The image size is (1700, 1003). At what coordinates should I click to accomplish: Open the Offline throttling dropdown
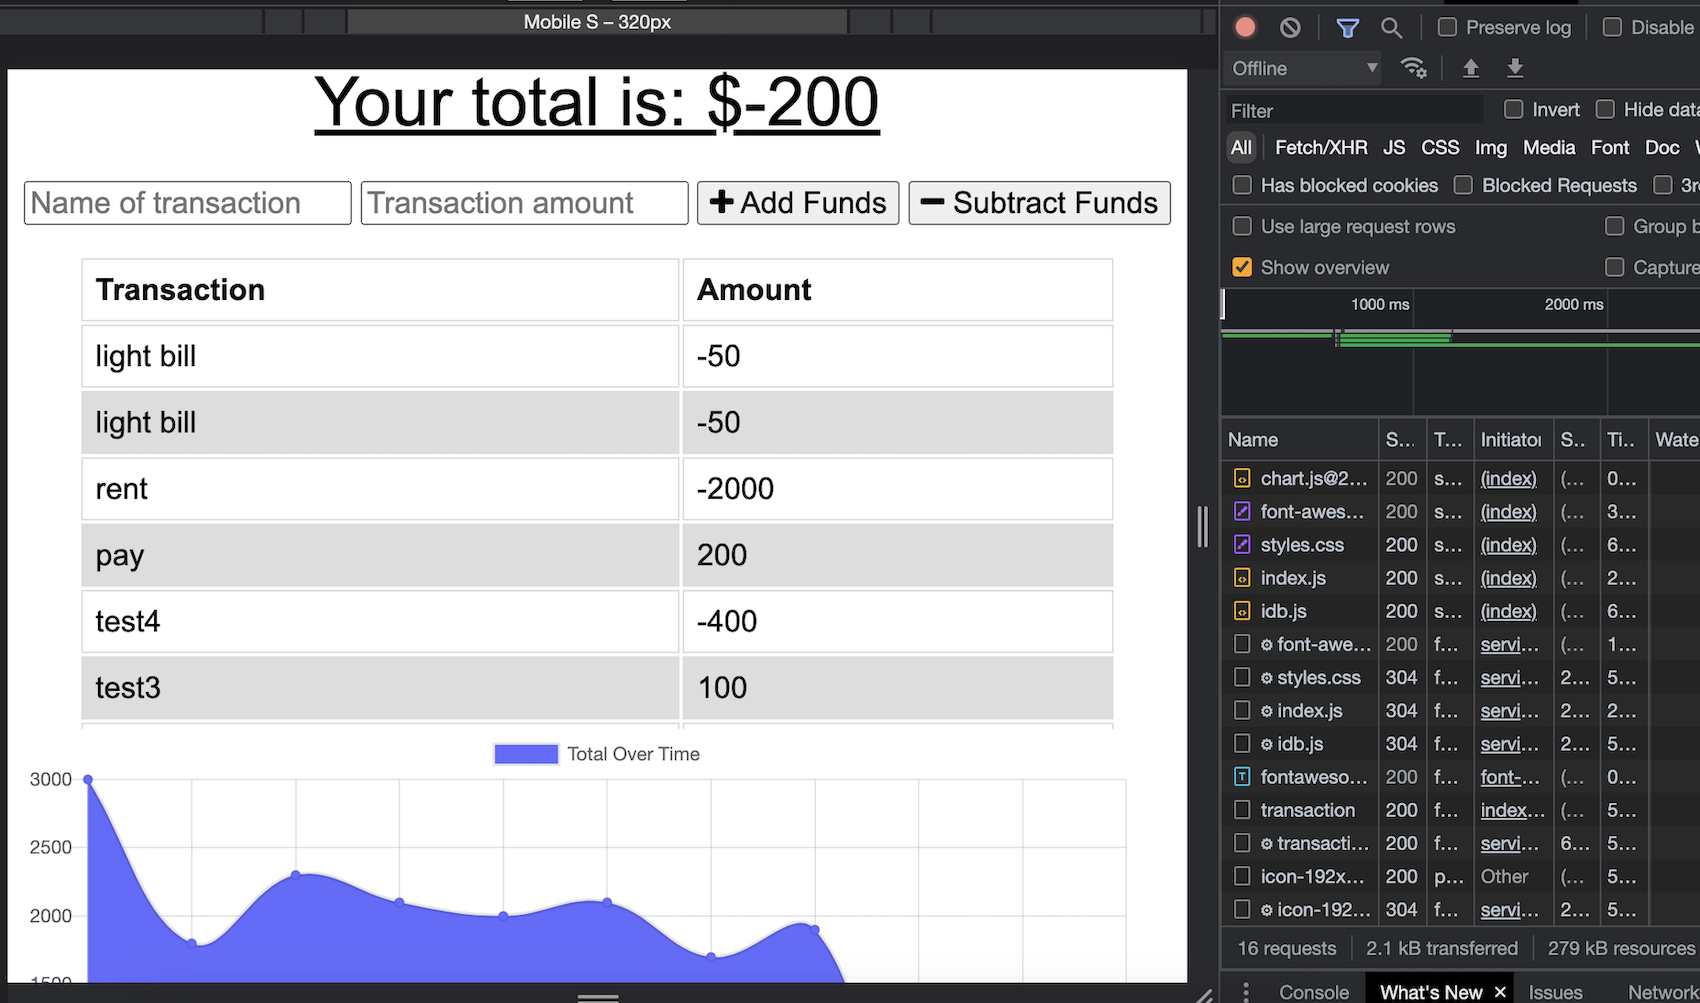click(1301, 68)
